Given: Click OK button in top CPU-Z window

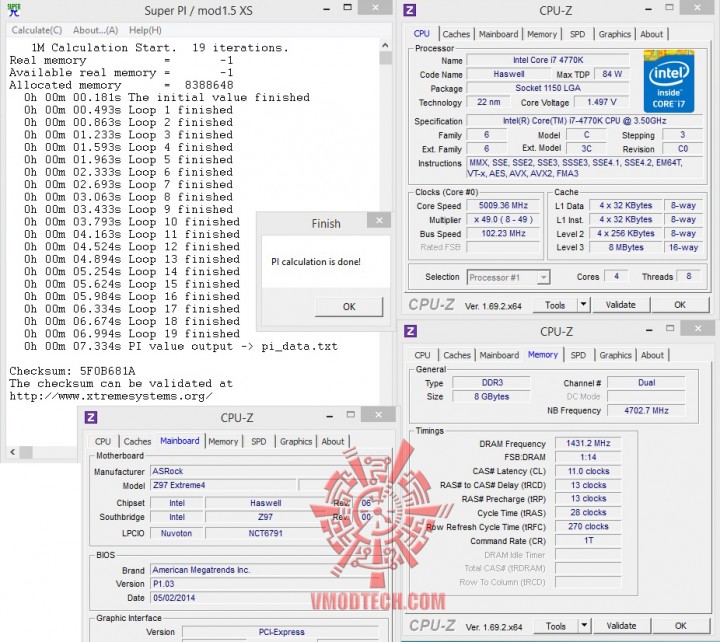Looking at the screenshot, I should [x=680, y=304].
